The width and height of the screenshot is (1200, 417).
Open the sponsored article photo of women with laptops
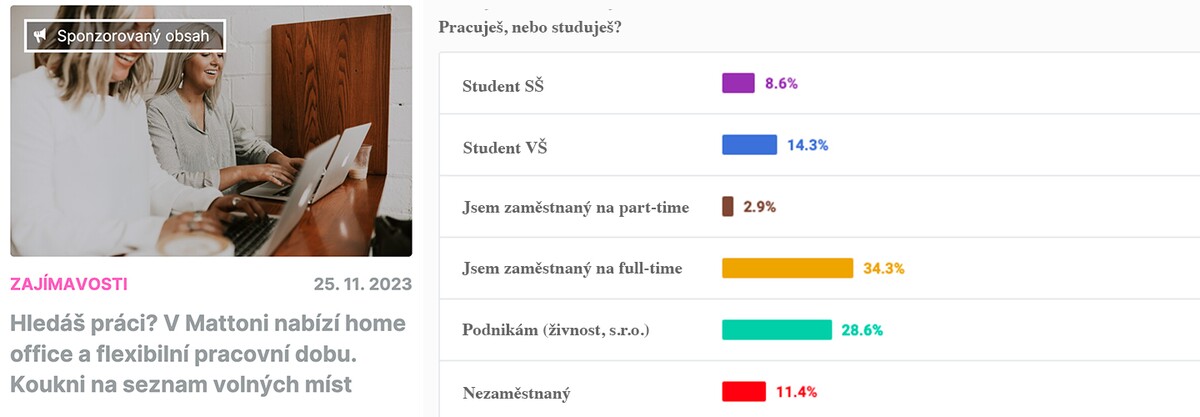[x=211, y=150]
